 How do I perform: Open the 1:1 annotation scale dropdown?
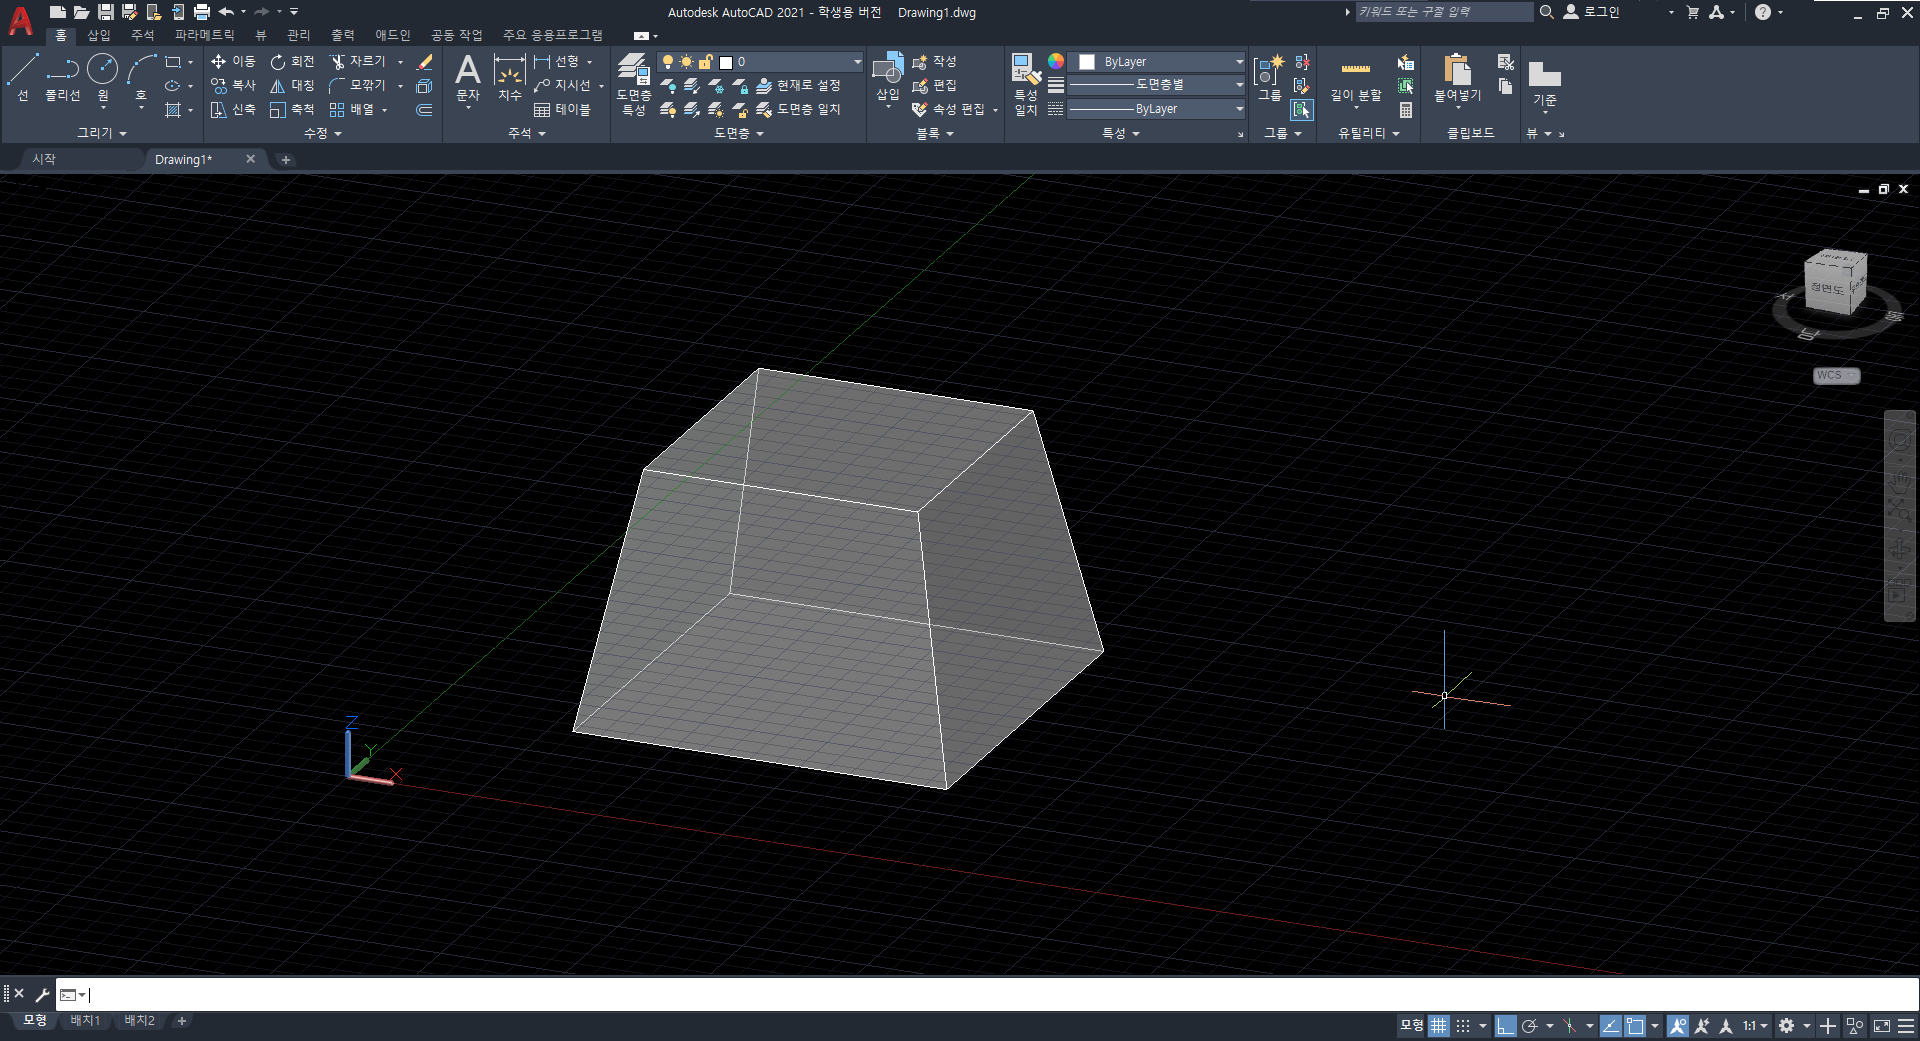pyautogui.click(x=1755, y=1026)
